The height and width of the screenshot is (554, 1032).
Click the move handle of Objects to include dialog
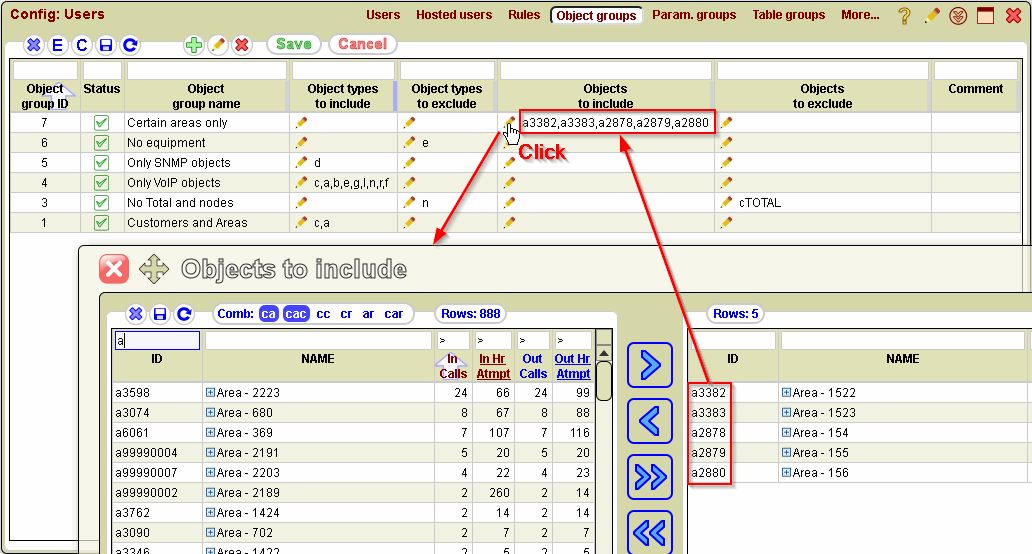pos(154,269)
